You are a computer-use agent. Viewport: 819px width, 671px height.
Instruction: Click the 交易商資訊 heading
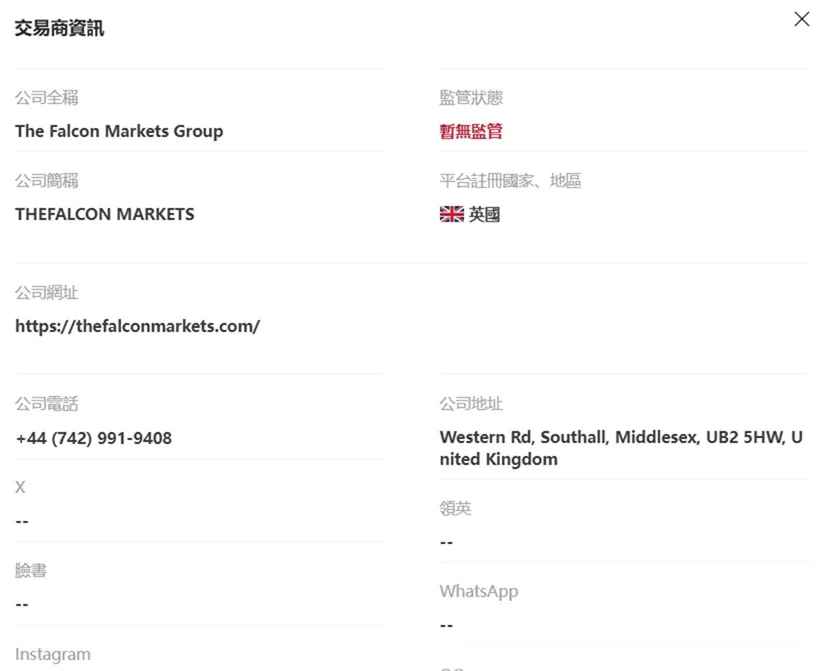[x=60, y=28]
